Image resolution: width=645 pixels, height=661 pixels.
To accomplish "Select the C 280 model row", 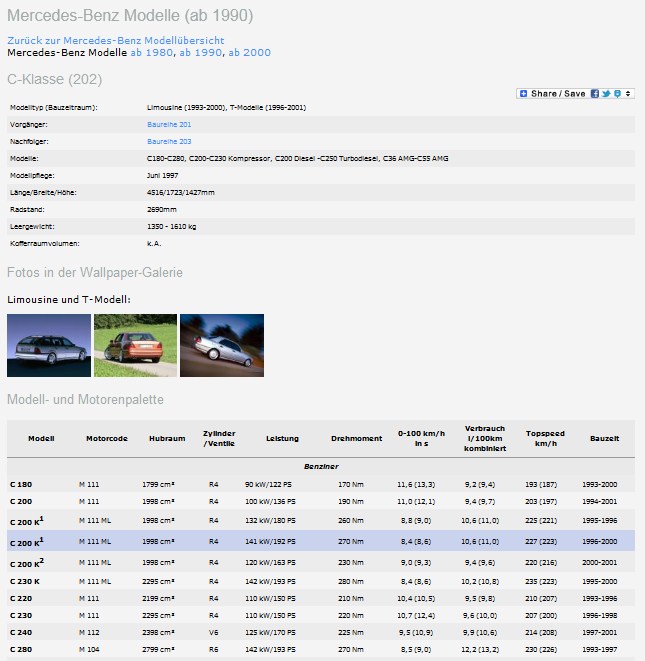I will [320, 650].
